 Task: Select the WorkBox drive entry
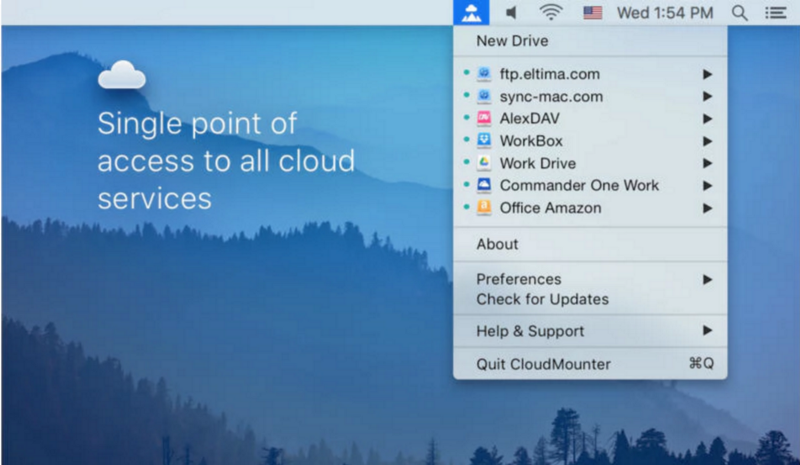(590, 141)
